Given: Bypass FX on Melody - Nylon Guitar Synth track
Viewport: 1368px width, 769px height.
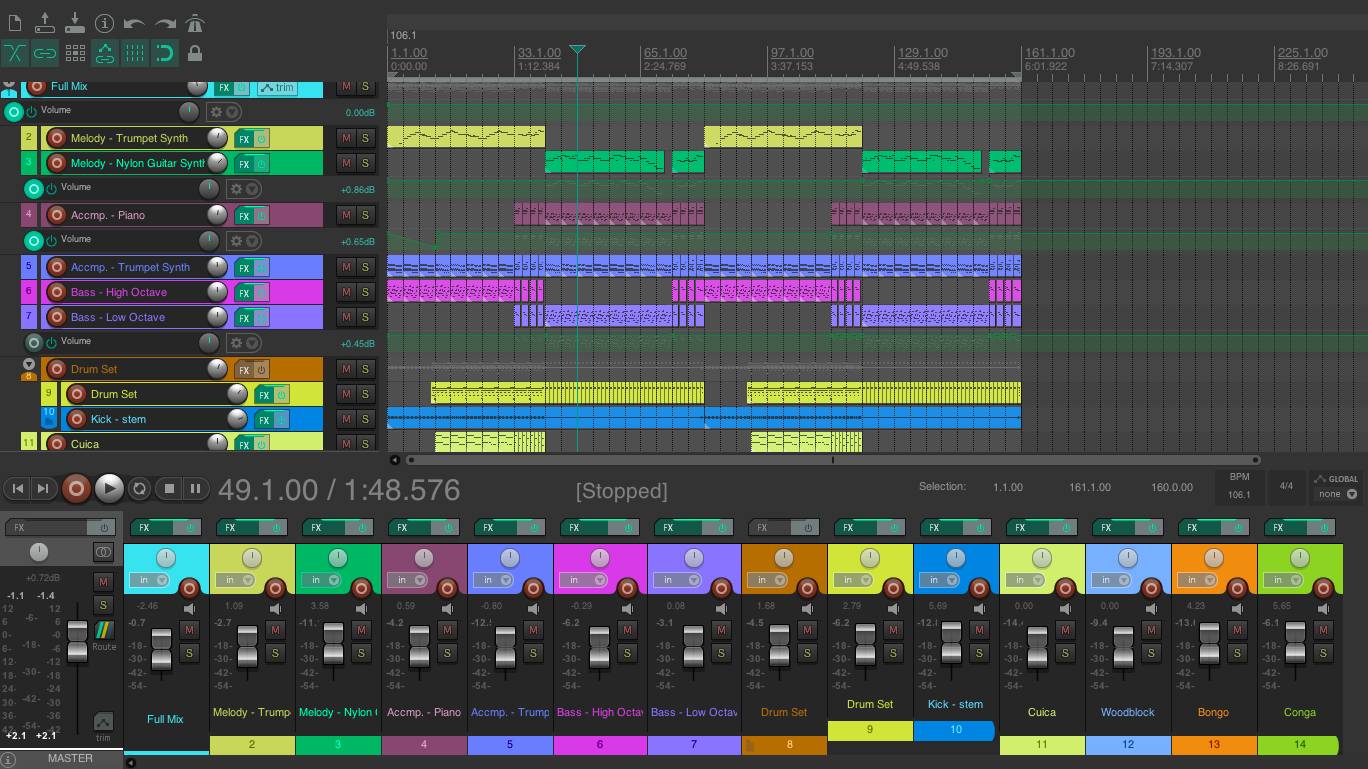Looking at the screenshot, I should (x=261, y=164).
